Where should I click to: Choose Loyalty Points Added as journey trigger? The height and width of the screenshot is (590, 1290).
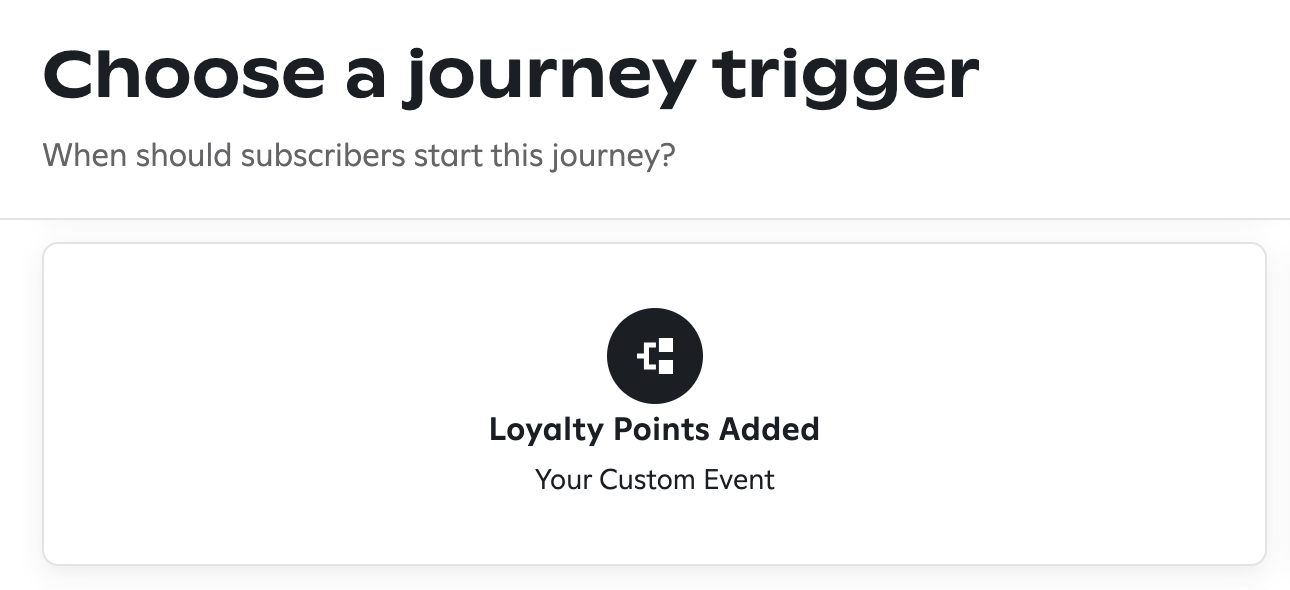coord(655,404)
